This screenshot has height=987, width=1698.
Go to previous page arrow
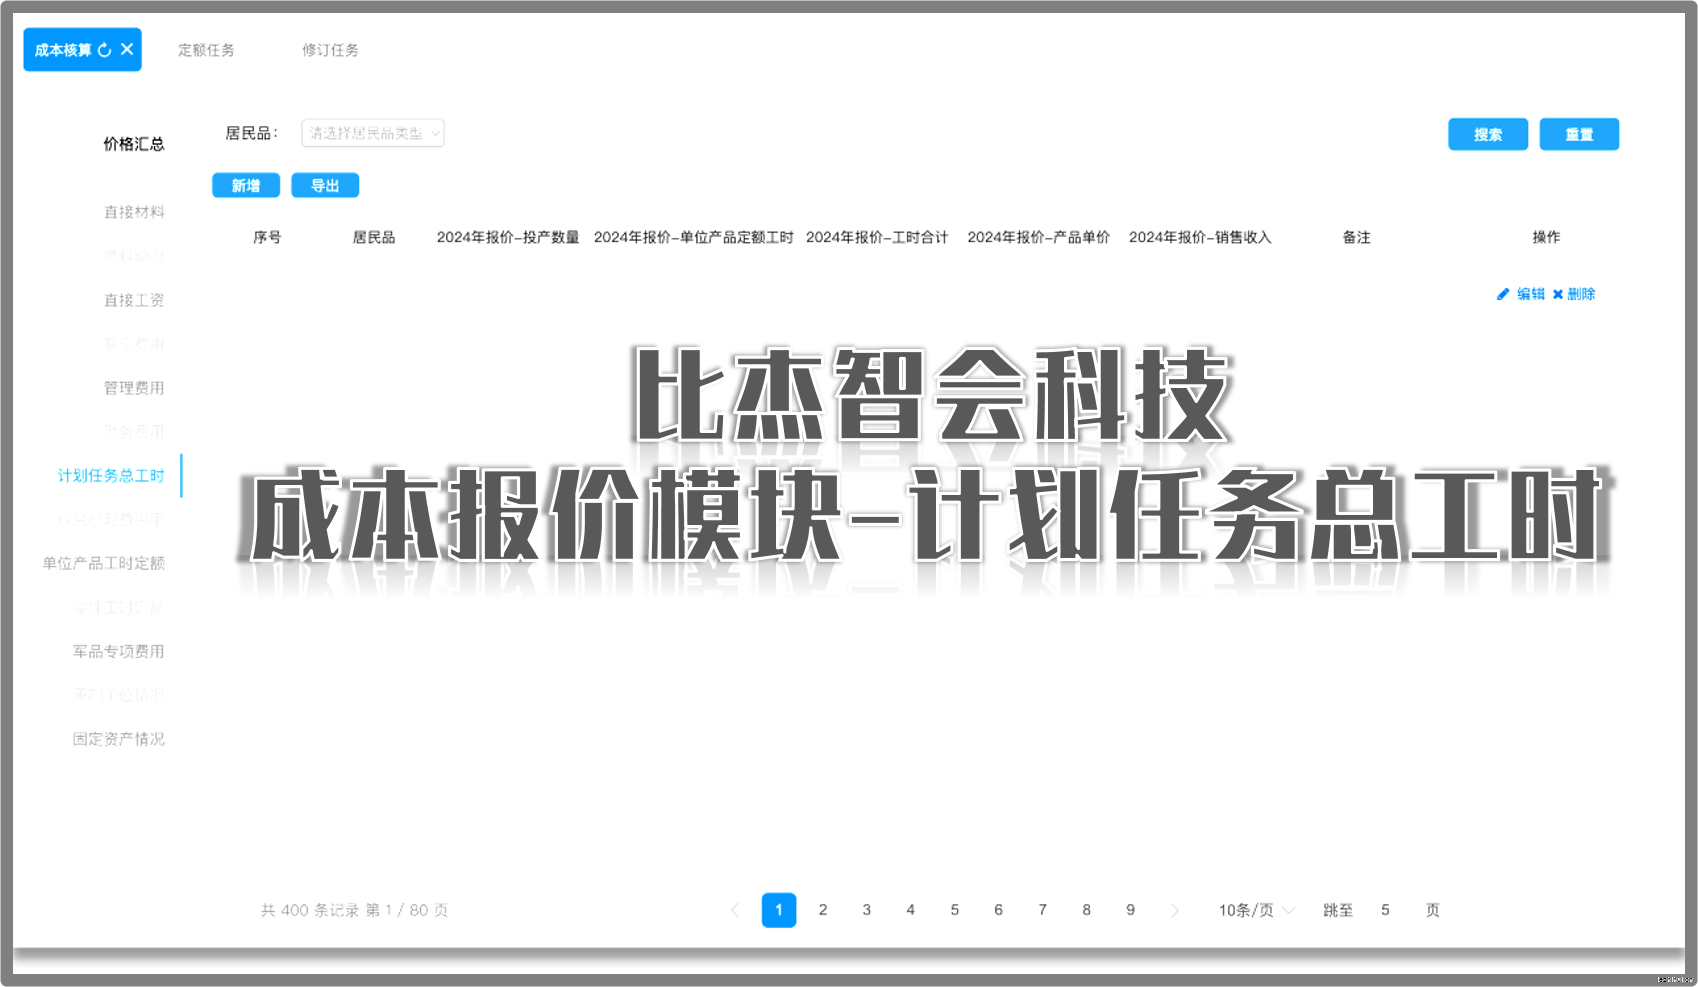pos(735,910)
